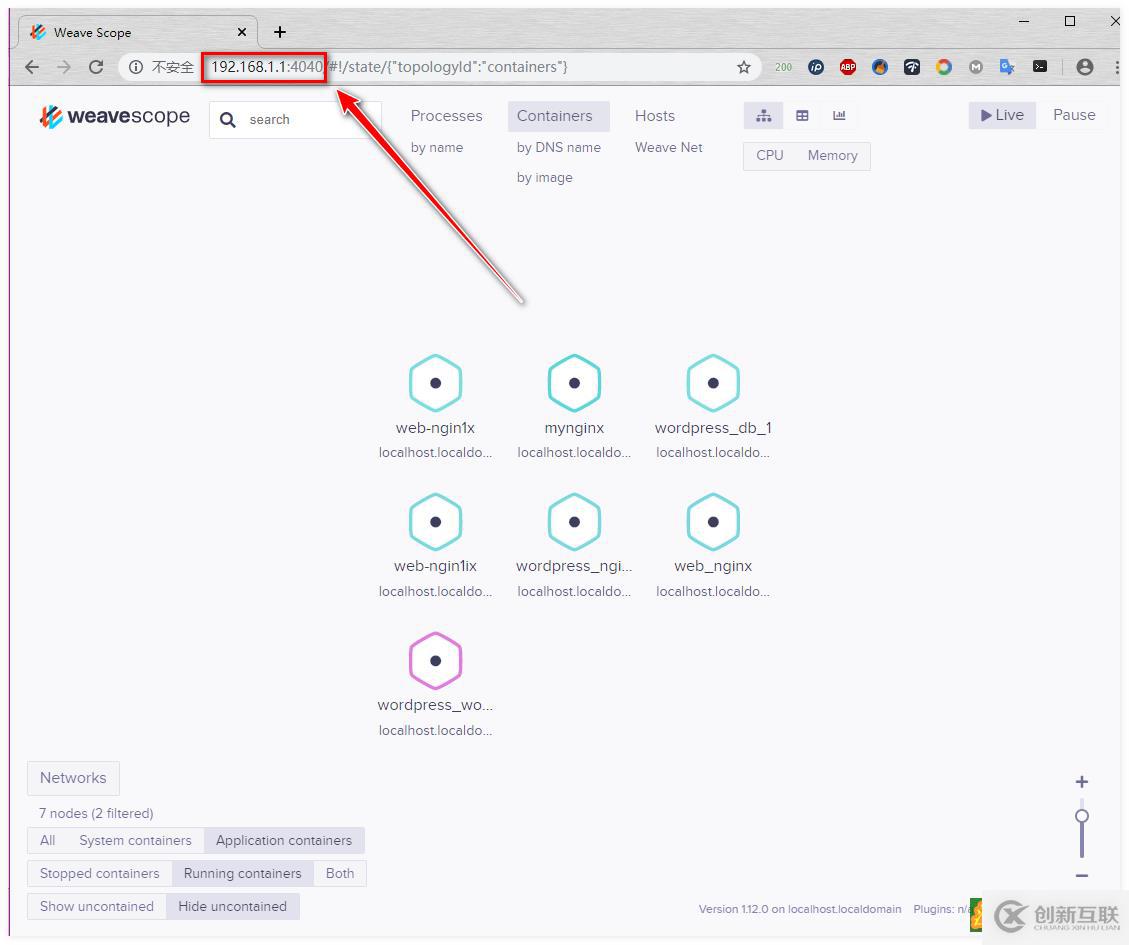Open a new browser tab
Image resolution: width=1129 pixels, height=945 pixels.
(x=280, y=32)
